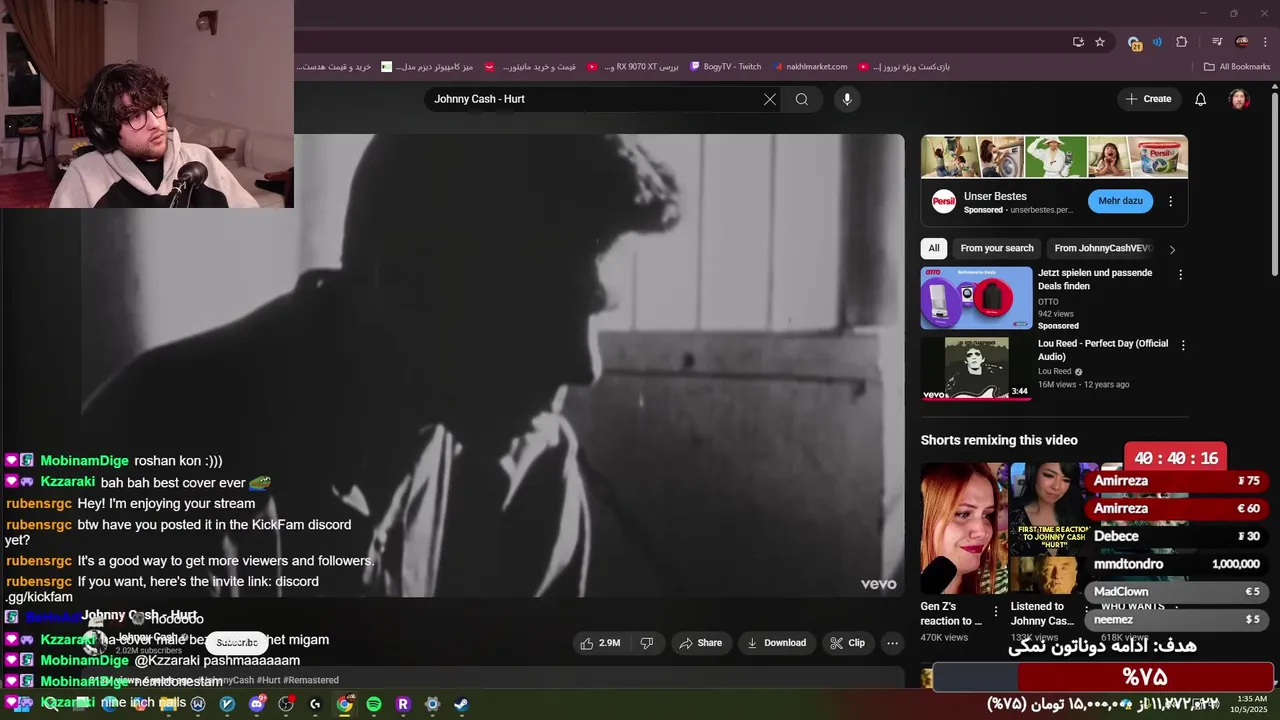Open the قیمت و خرید مانیتور bookmark
The width and height of the screenshot is (1280, 720).
click(531, 67)
